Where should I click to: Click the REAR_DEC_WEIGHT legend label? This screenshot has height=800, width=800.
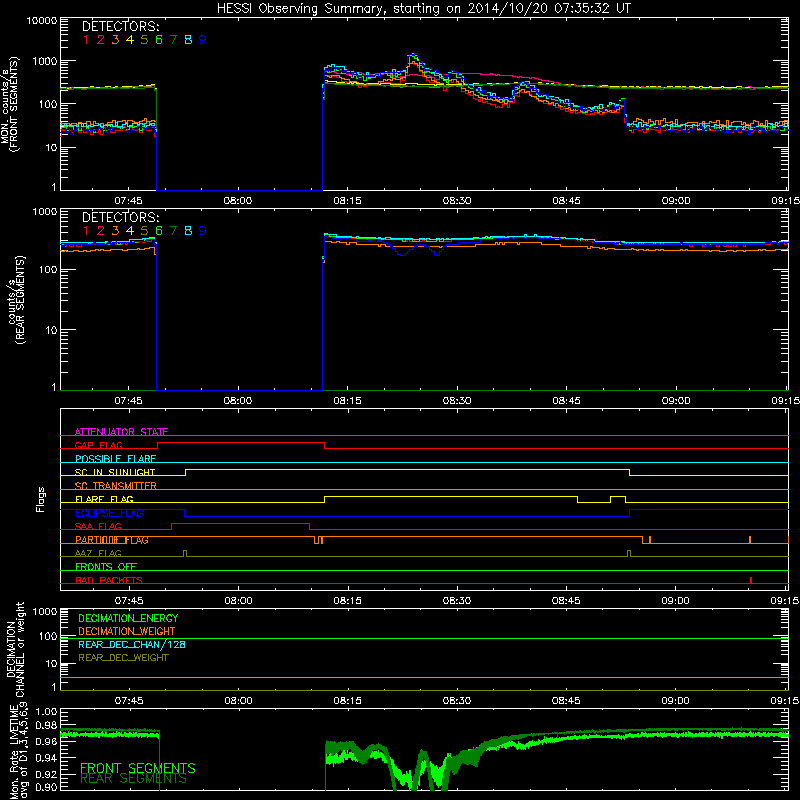click(x=123, y=658)
